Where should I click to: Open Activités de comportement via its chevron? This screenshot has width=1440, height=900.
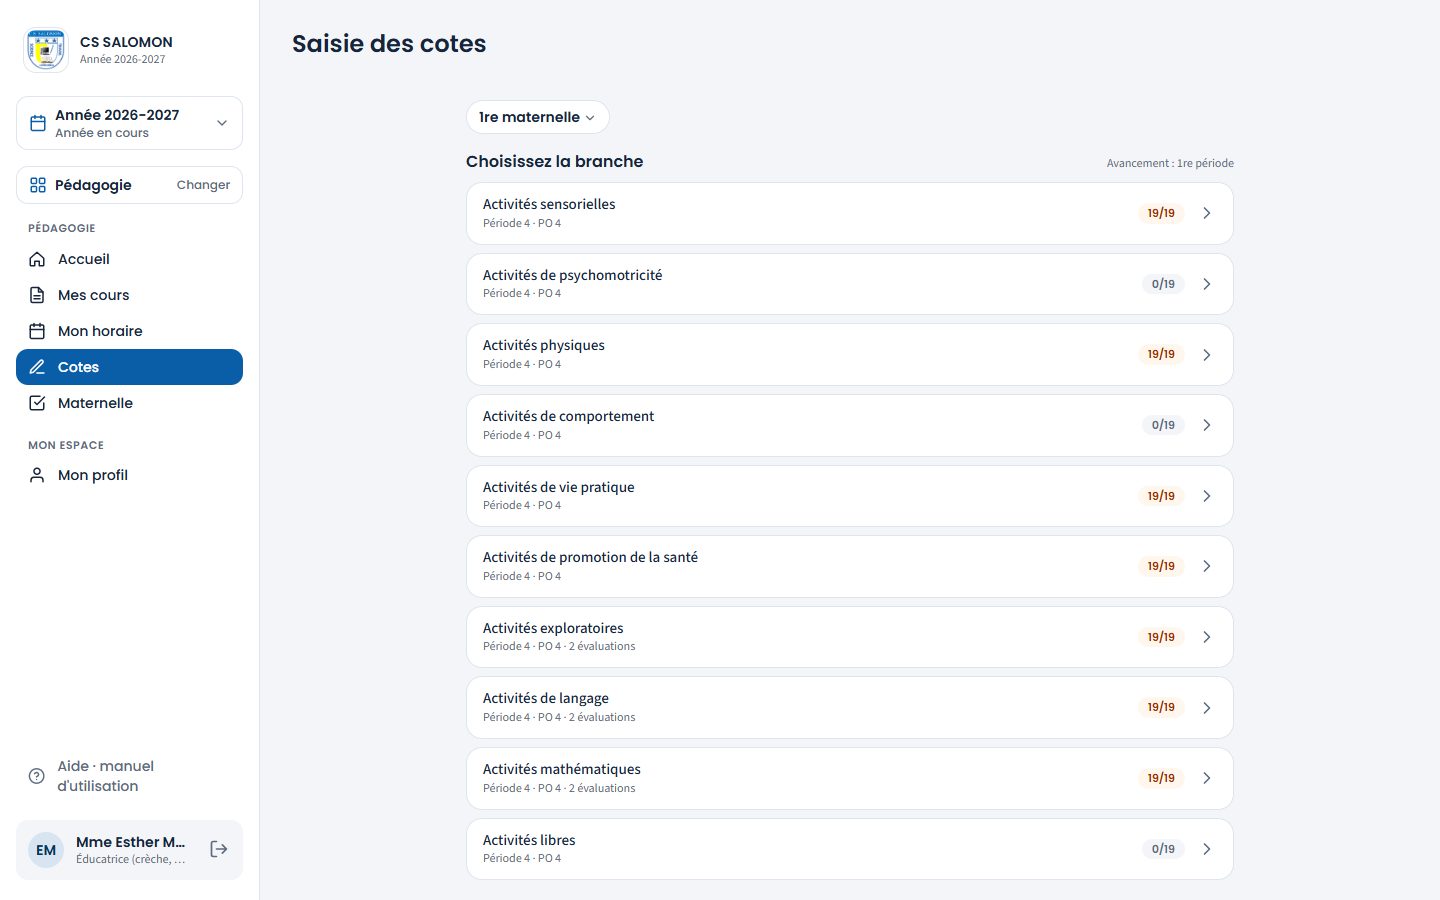point(1207,425)
